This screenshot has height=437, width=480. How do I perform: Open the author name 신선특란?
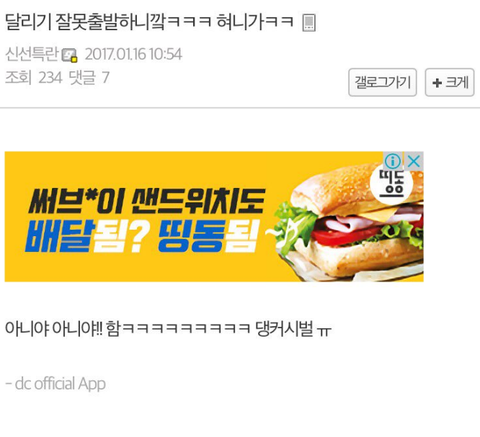pyautogui.click(x=32, y=54)
